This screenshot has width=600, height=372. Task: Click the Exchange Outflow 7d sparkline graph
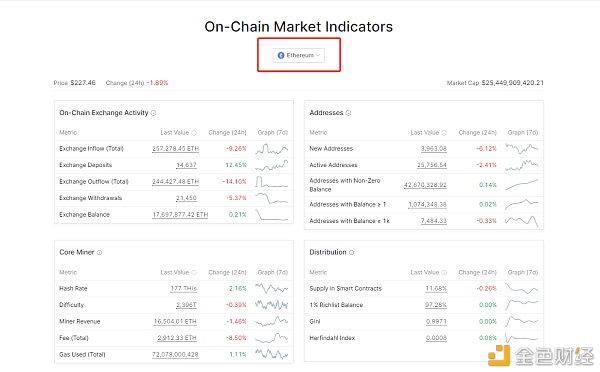pyautogui.click(x=272, y=181)
